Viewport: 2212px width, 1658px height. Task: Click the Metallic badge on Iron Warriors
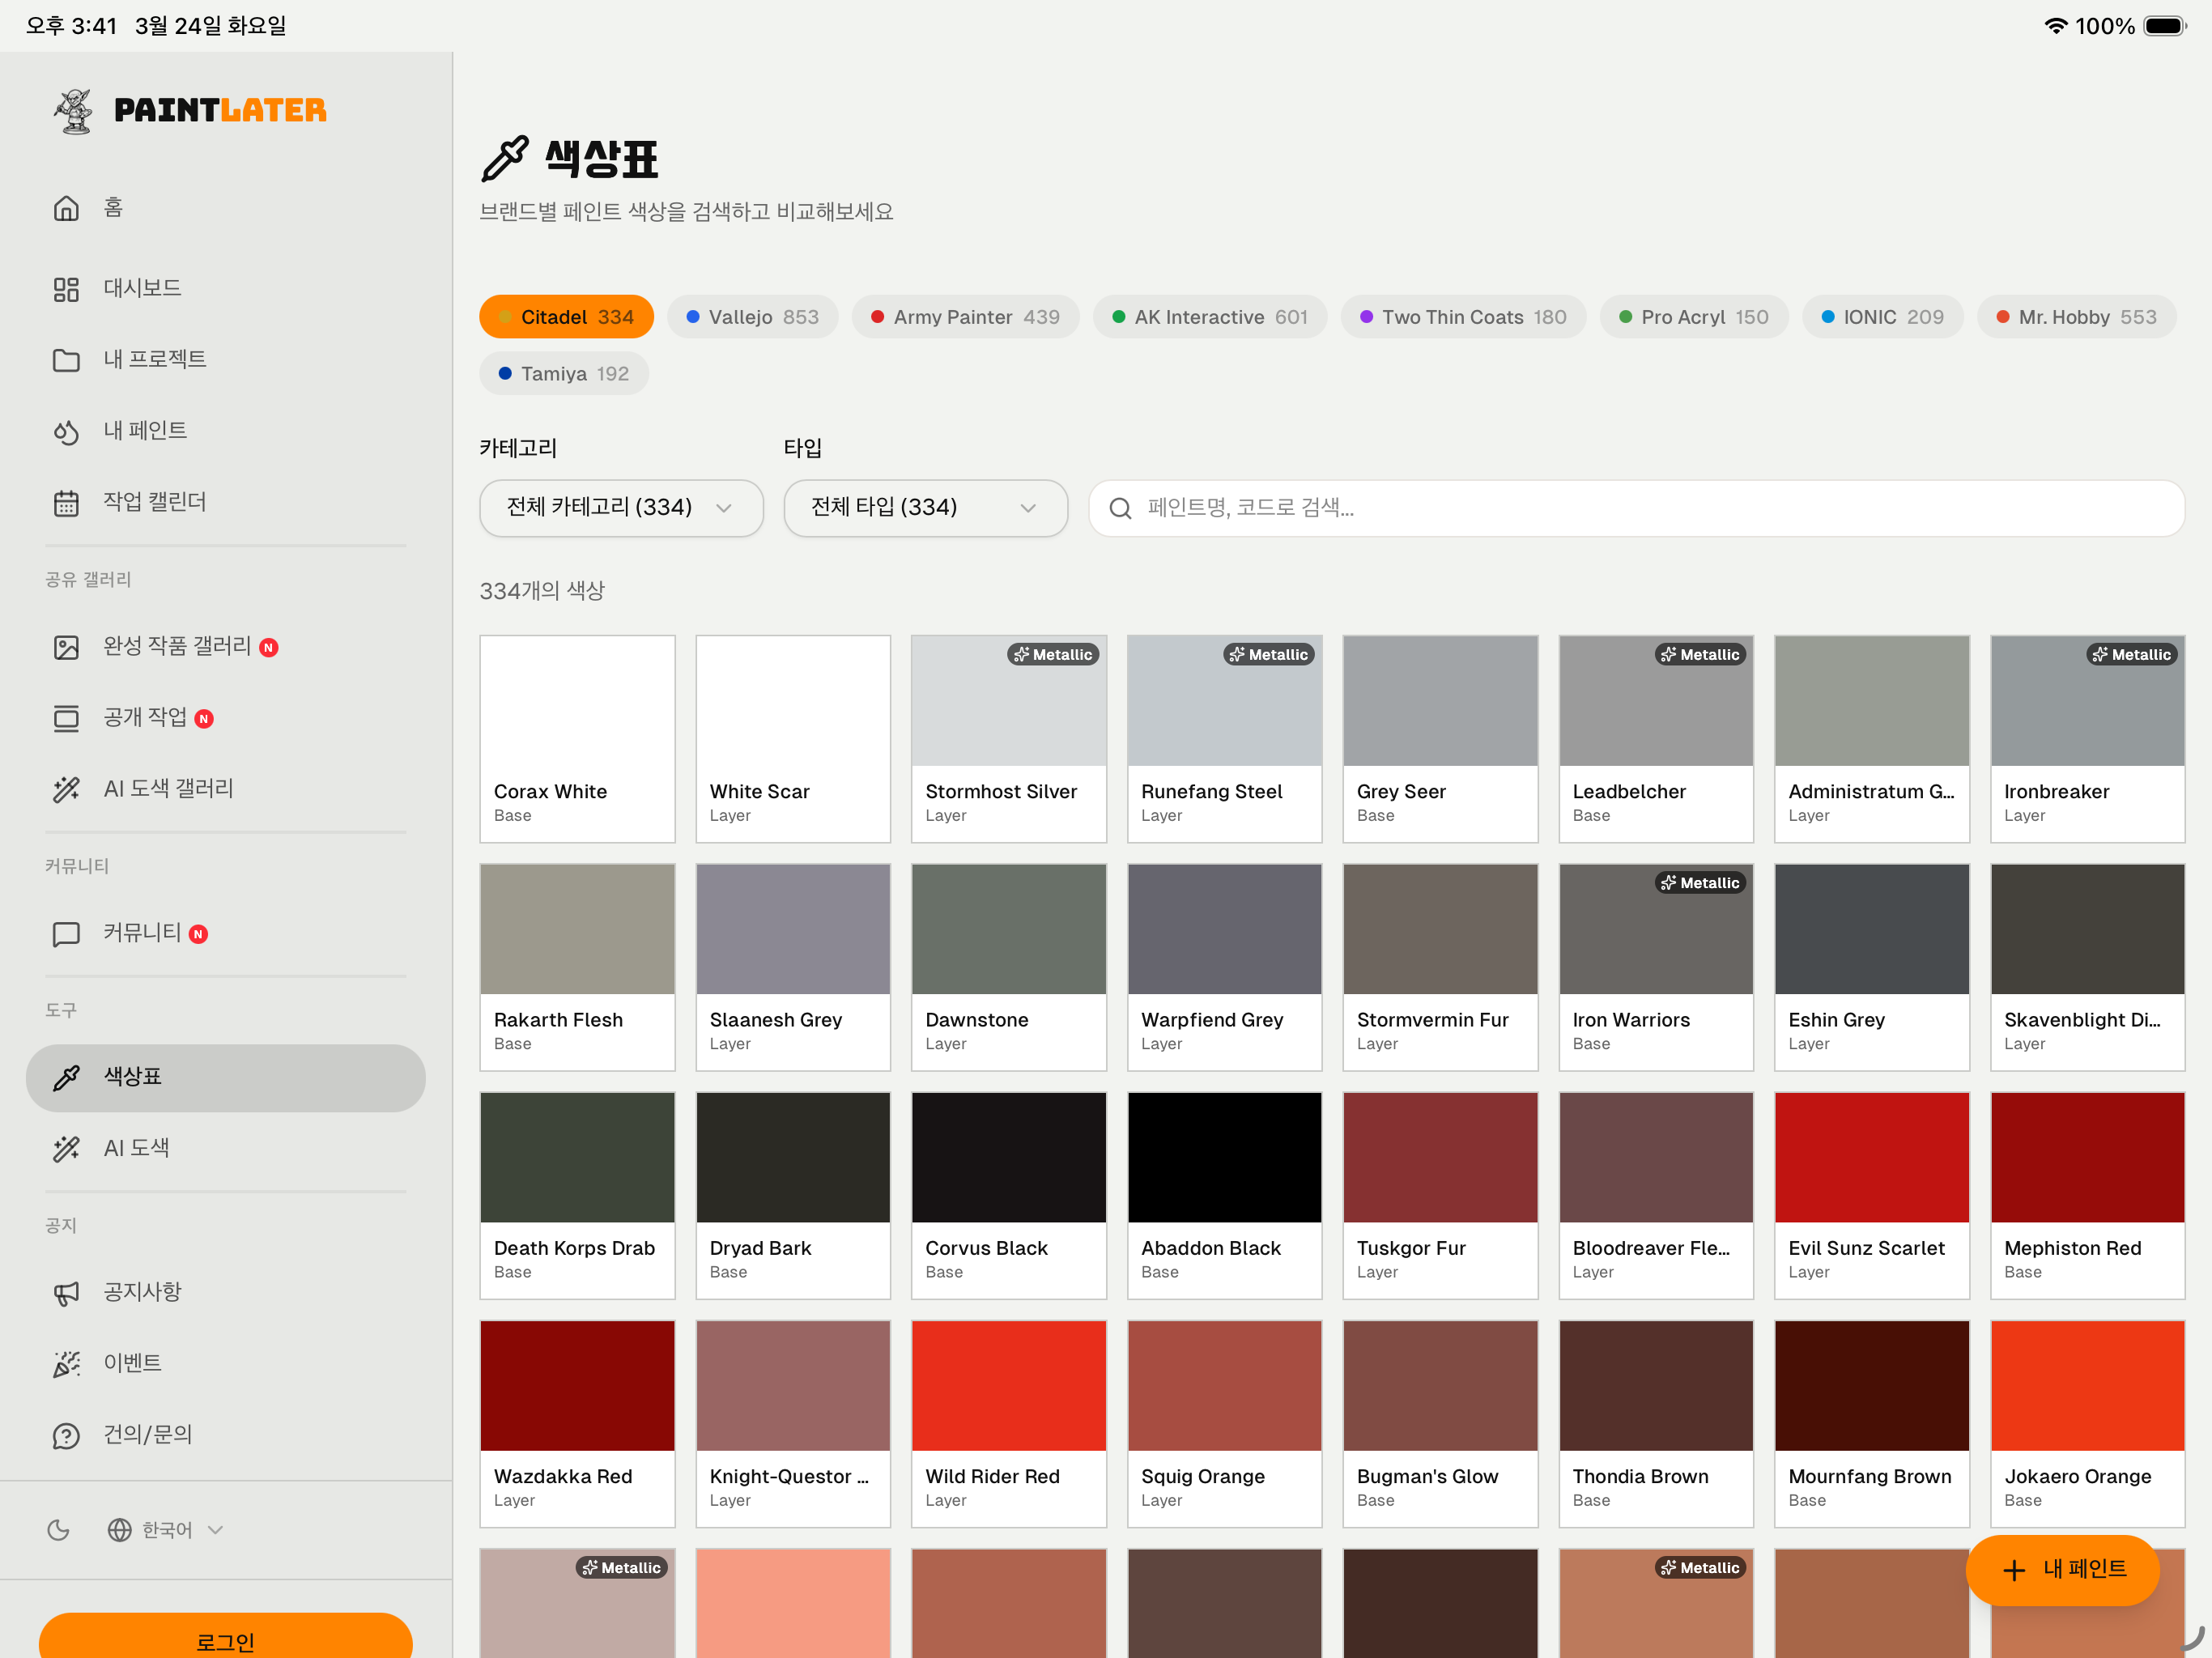click(1700, 883)
